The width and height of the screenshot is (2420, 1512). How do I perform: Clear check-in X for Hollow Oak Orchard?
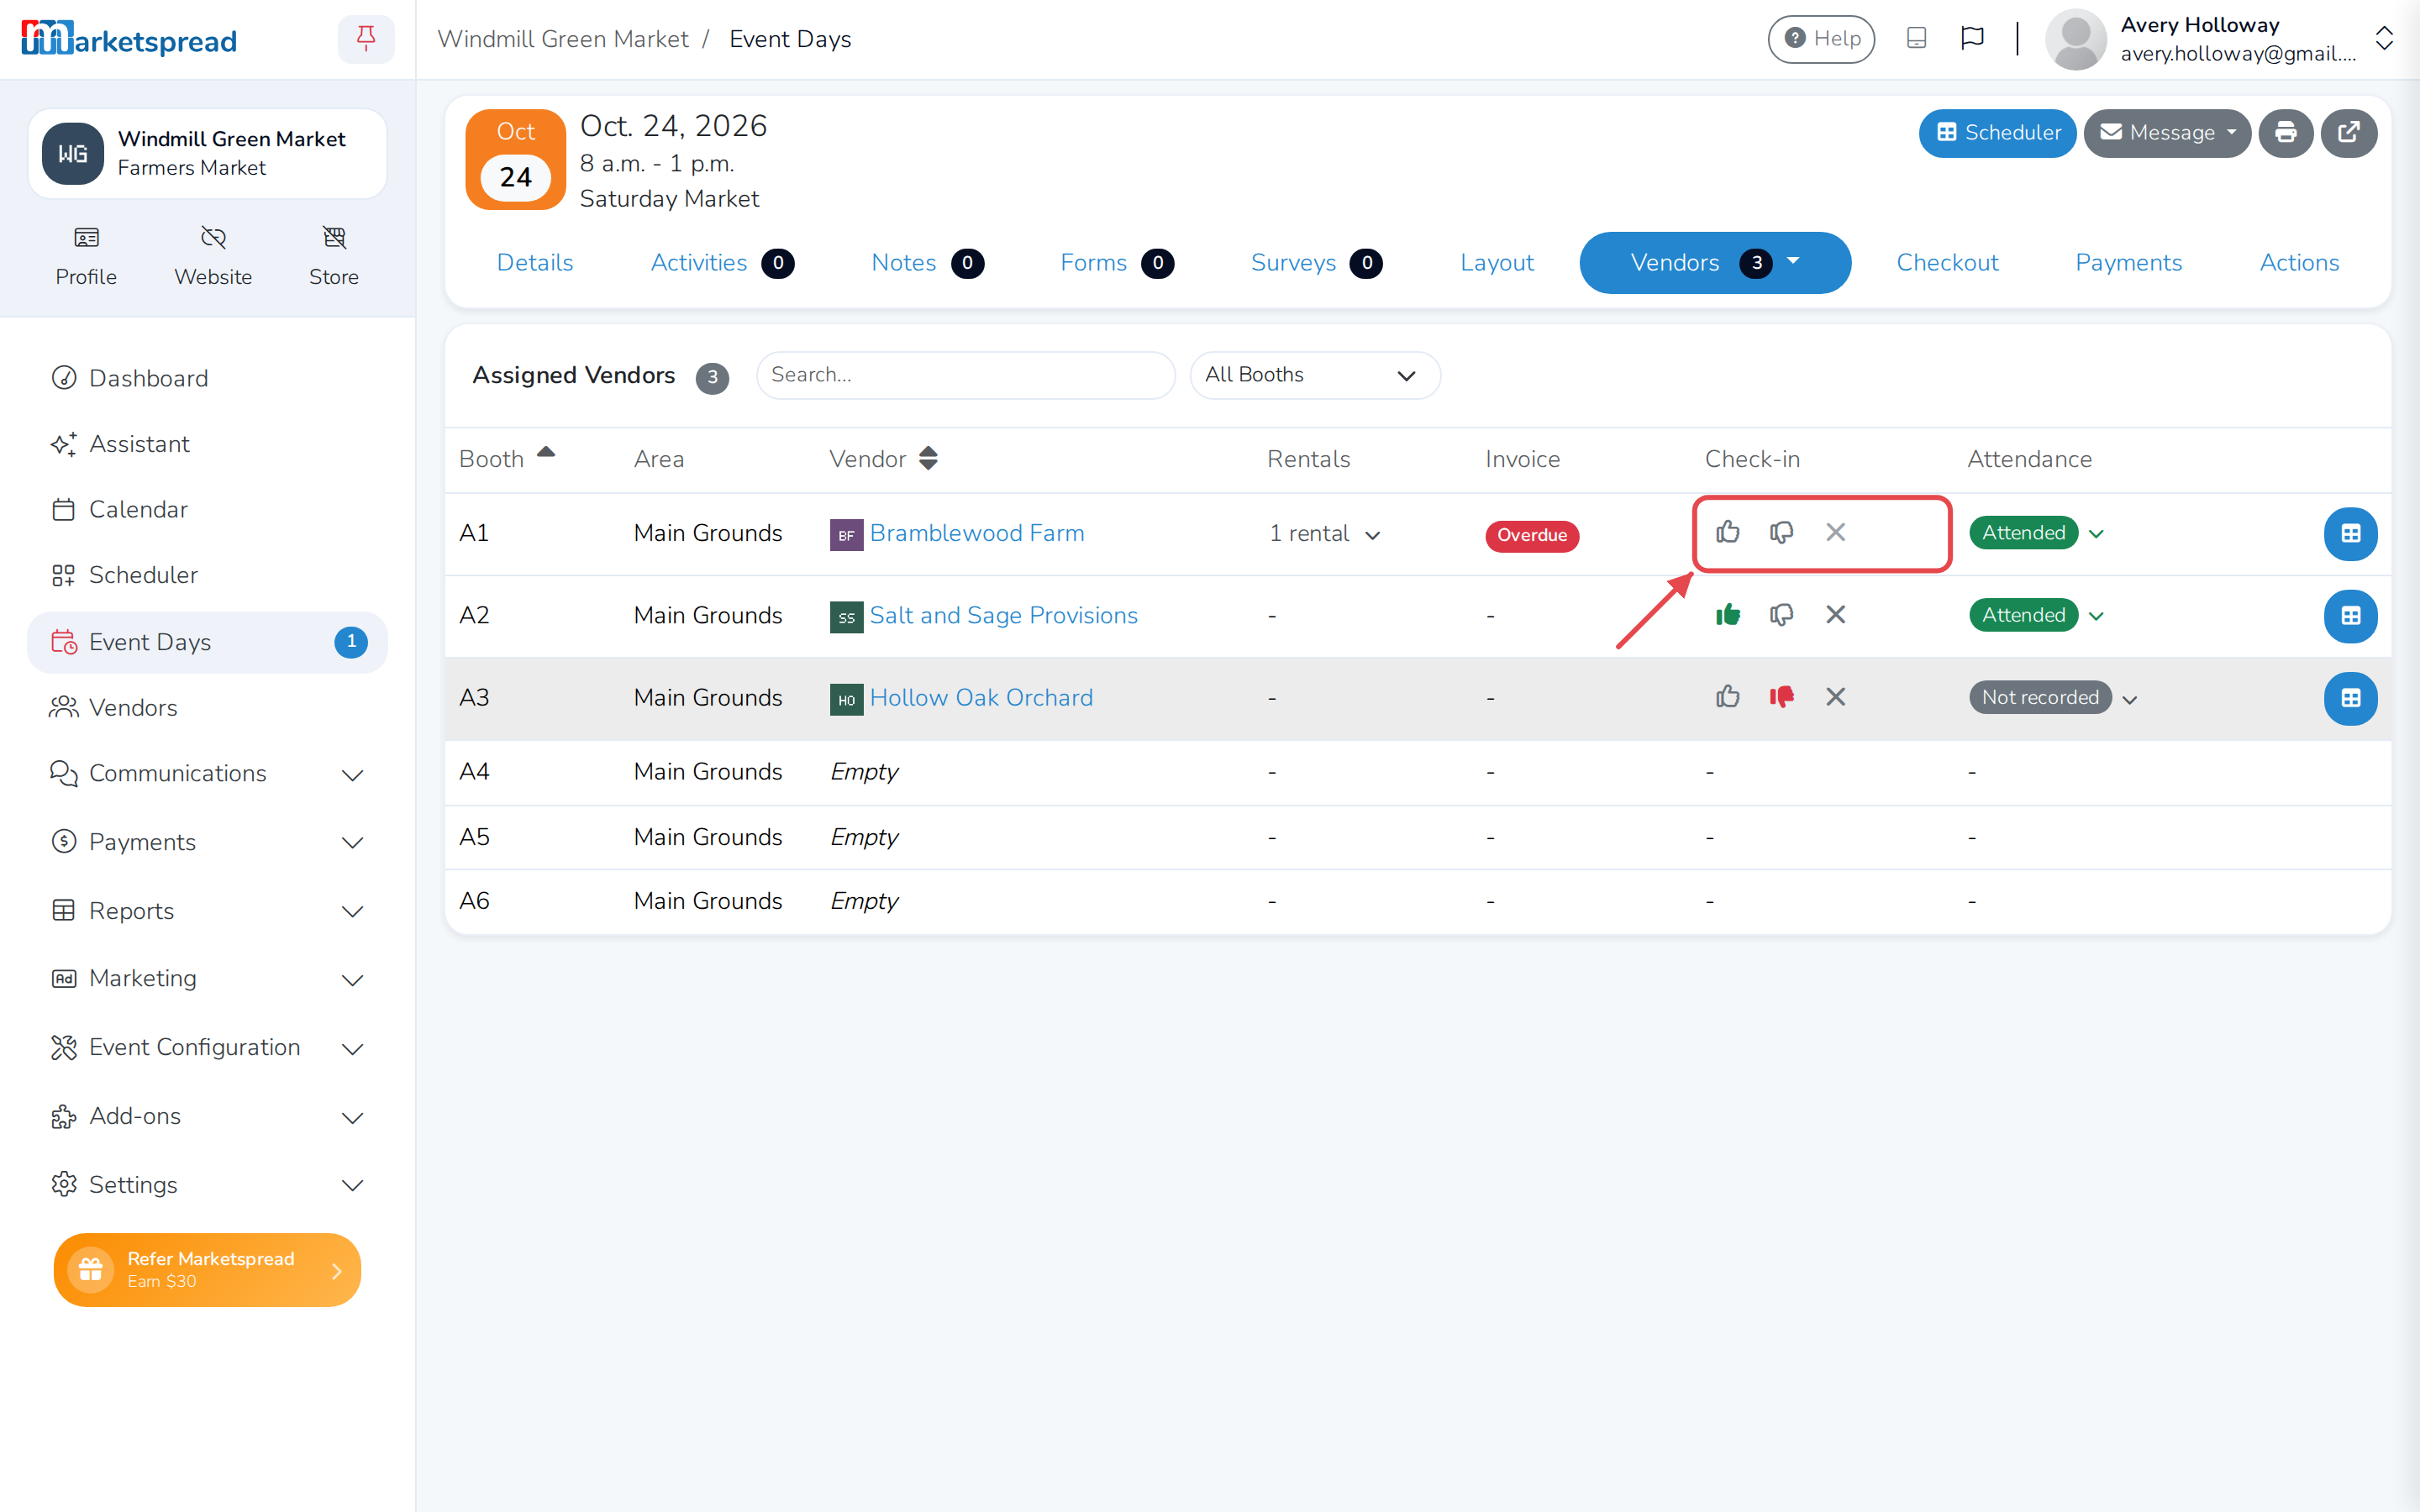[x=1835, y=697]
